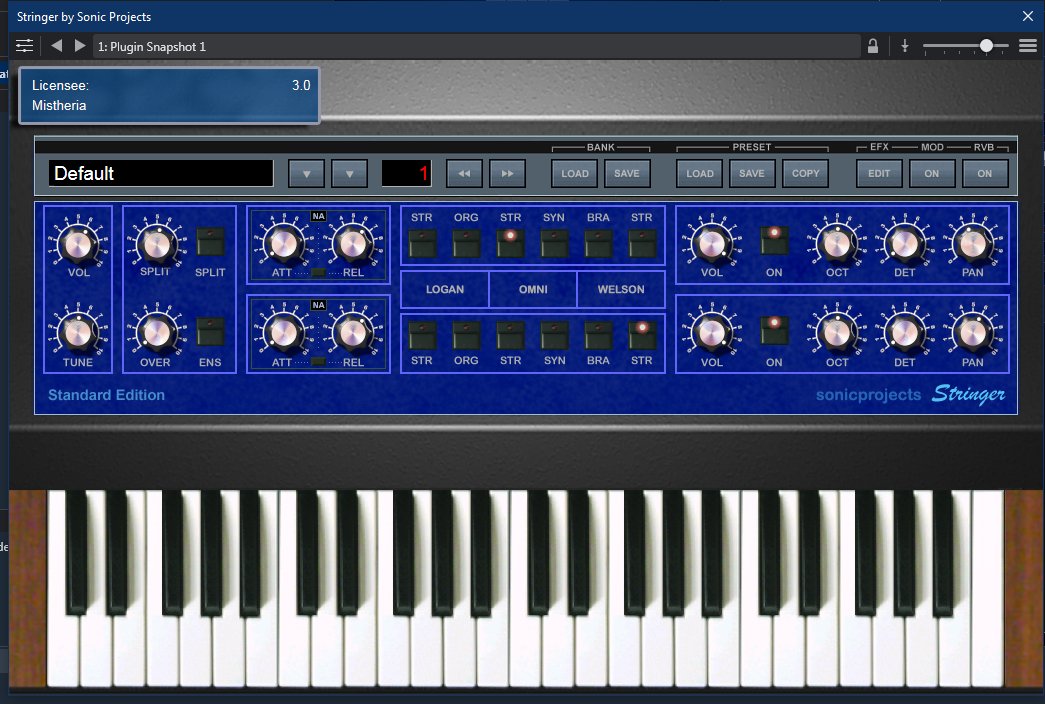The height and width of the screenshot is (704, 1045).
Task: Select lower row SYN switch
Action: [554, 335]
